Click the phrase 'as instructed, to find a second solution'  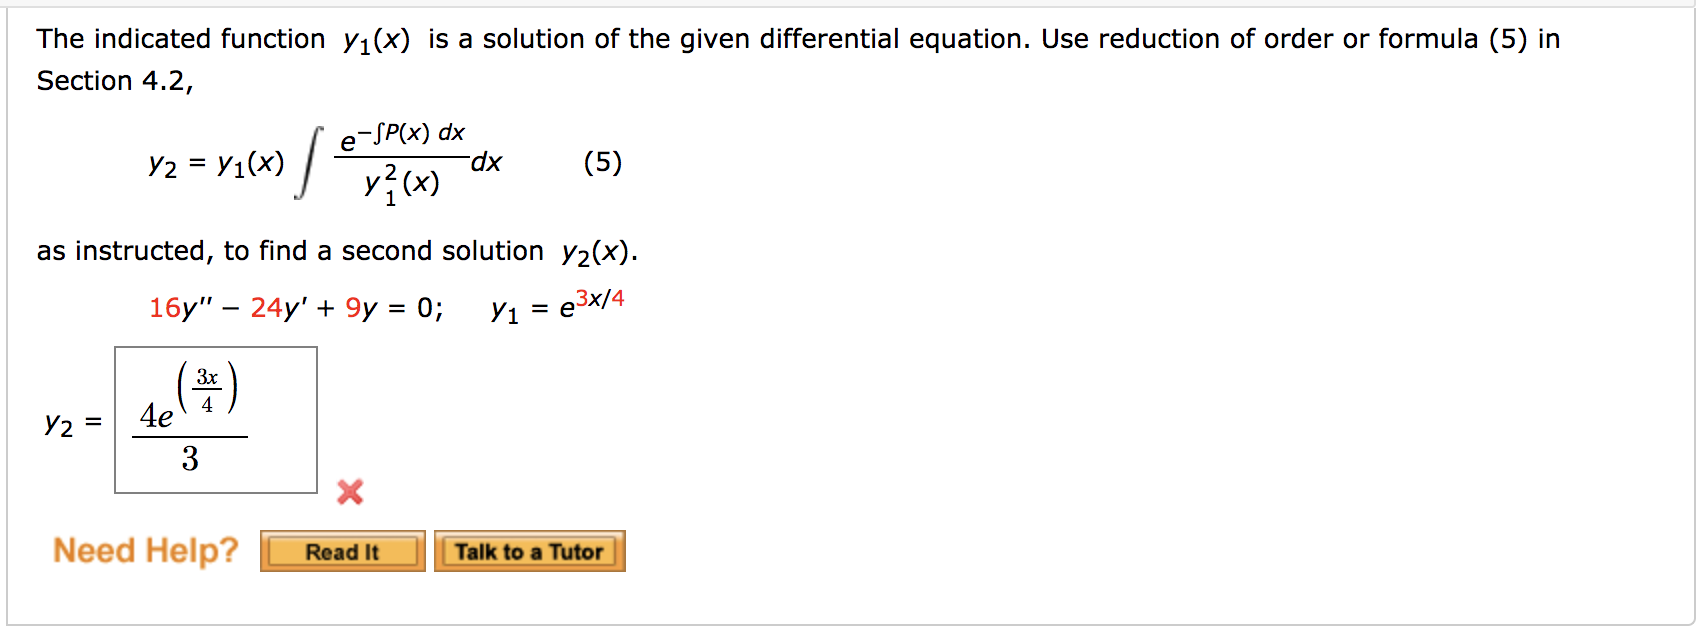point(290,251)
